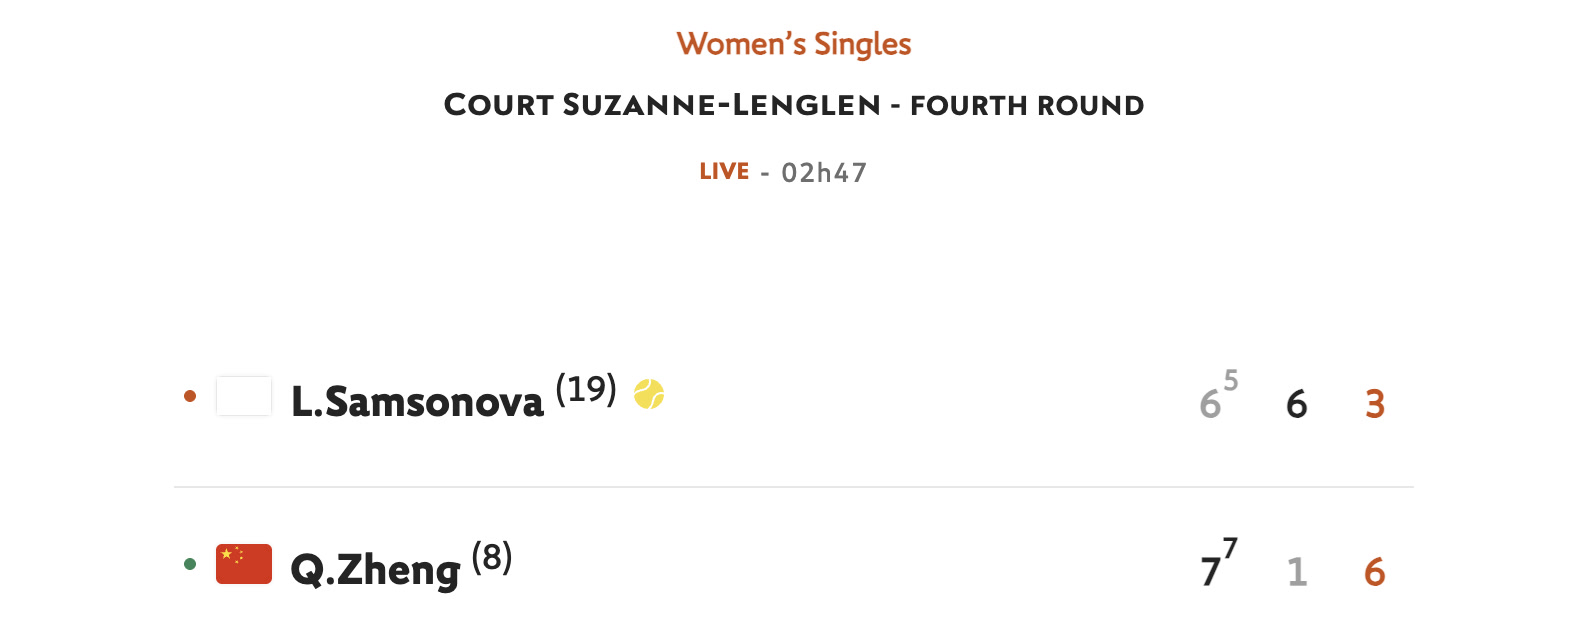Click Zheng's current set score 6
The image size is (1576, 632).
(1375, 572)
